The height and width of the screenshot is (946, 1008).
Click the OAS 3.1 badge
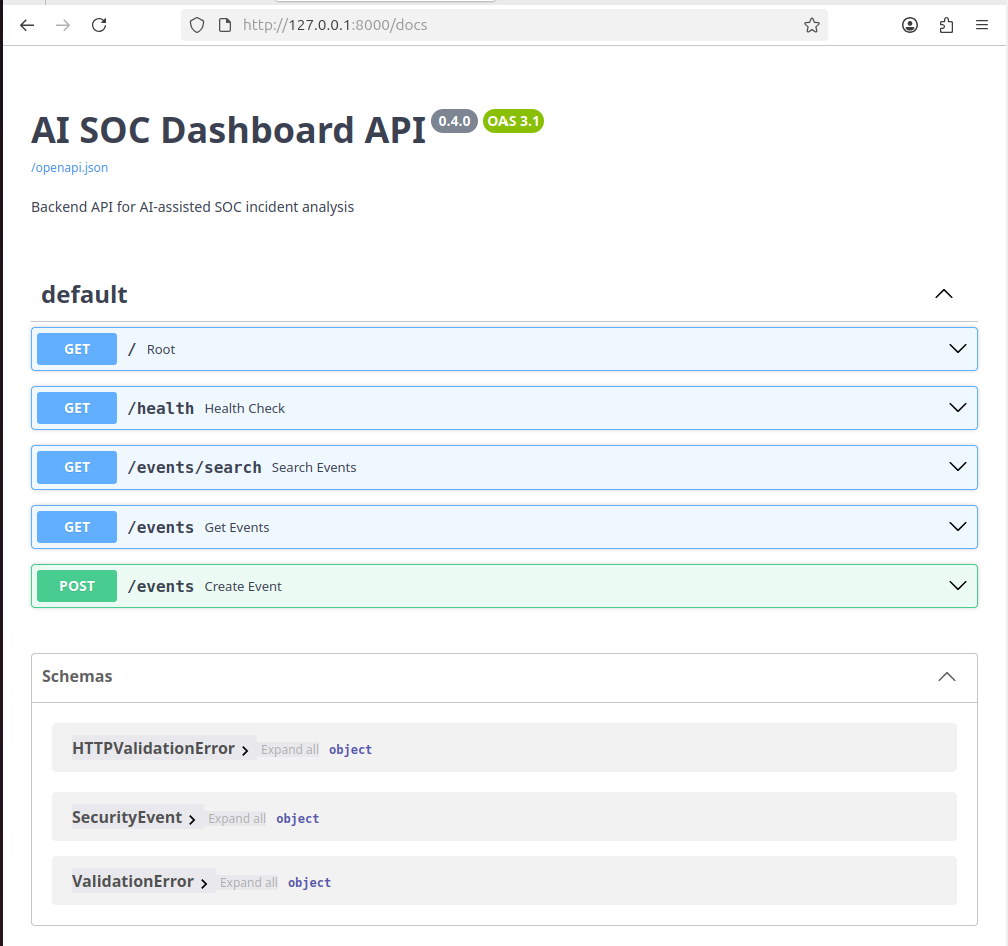tap(513, 121)
